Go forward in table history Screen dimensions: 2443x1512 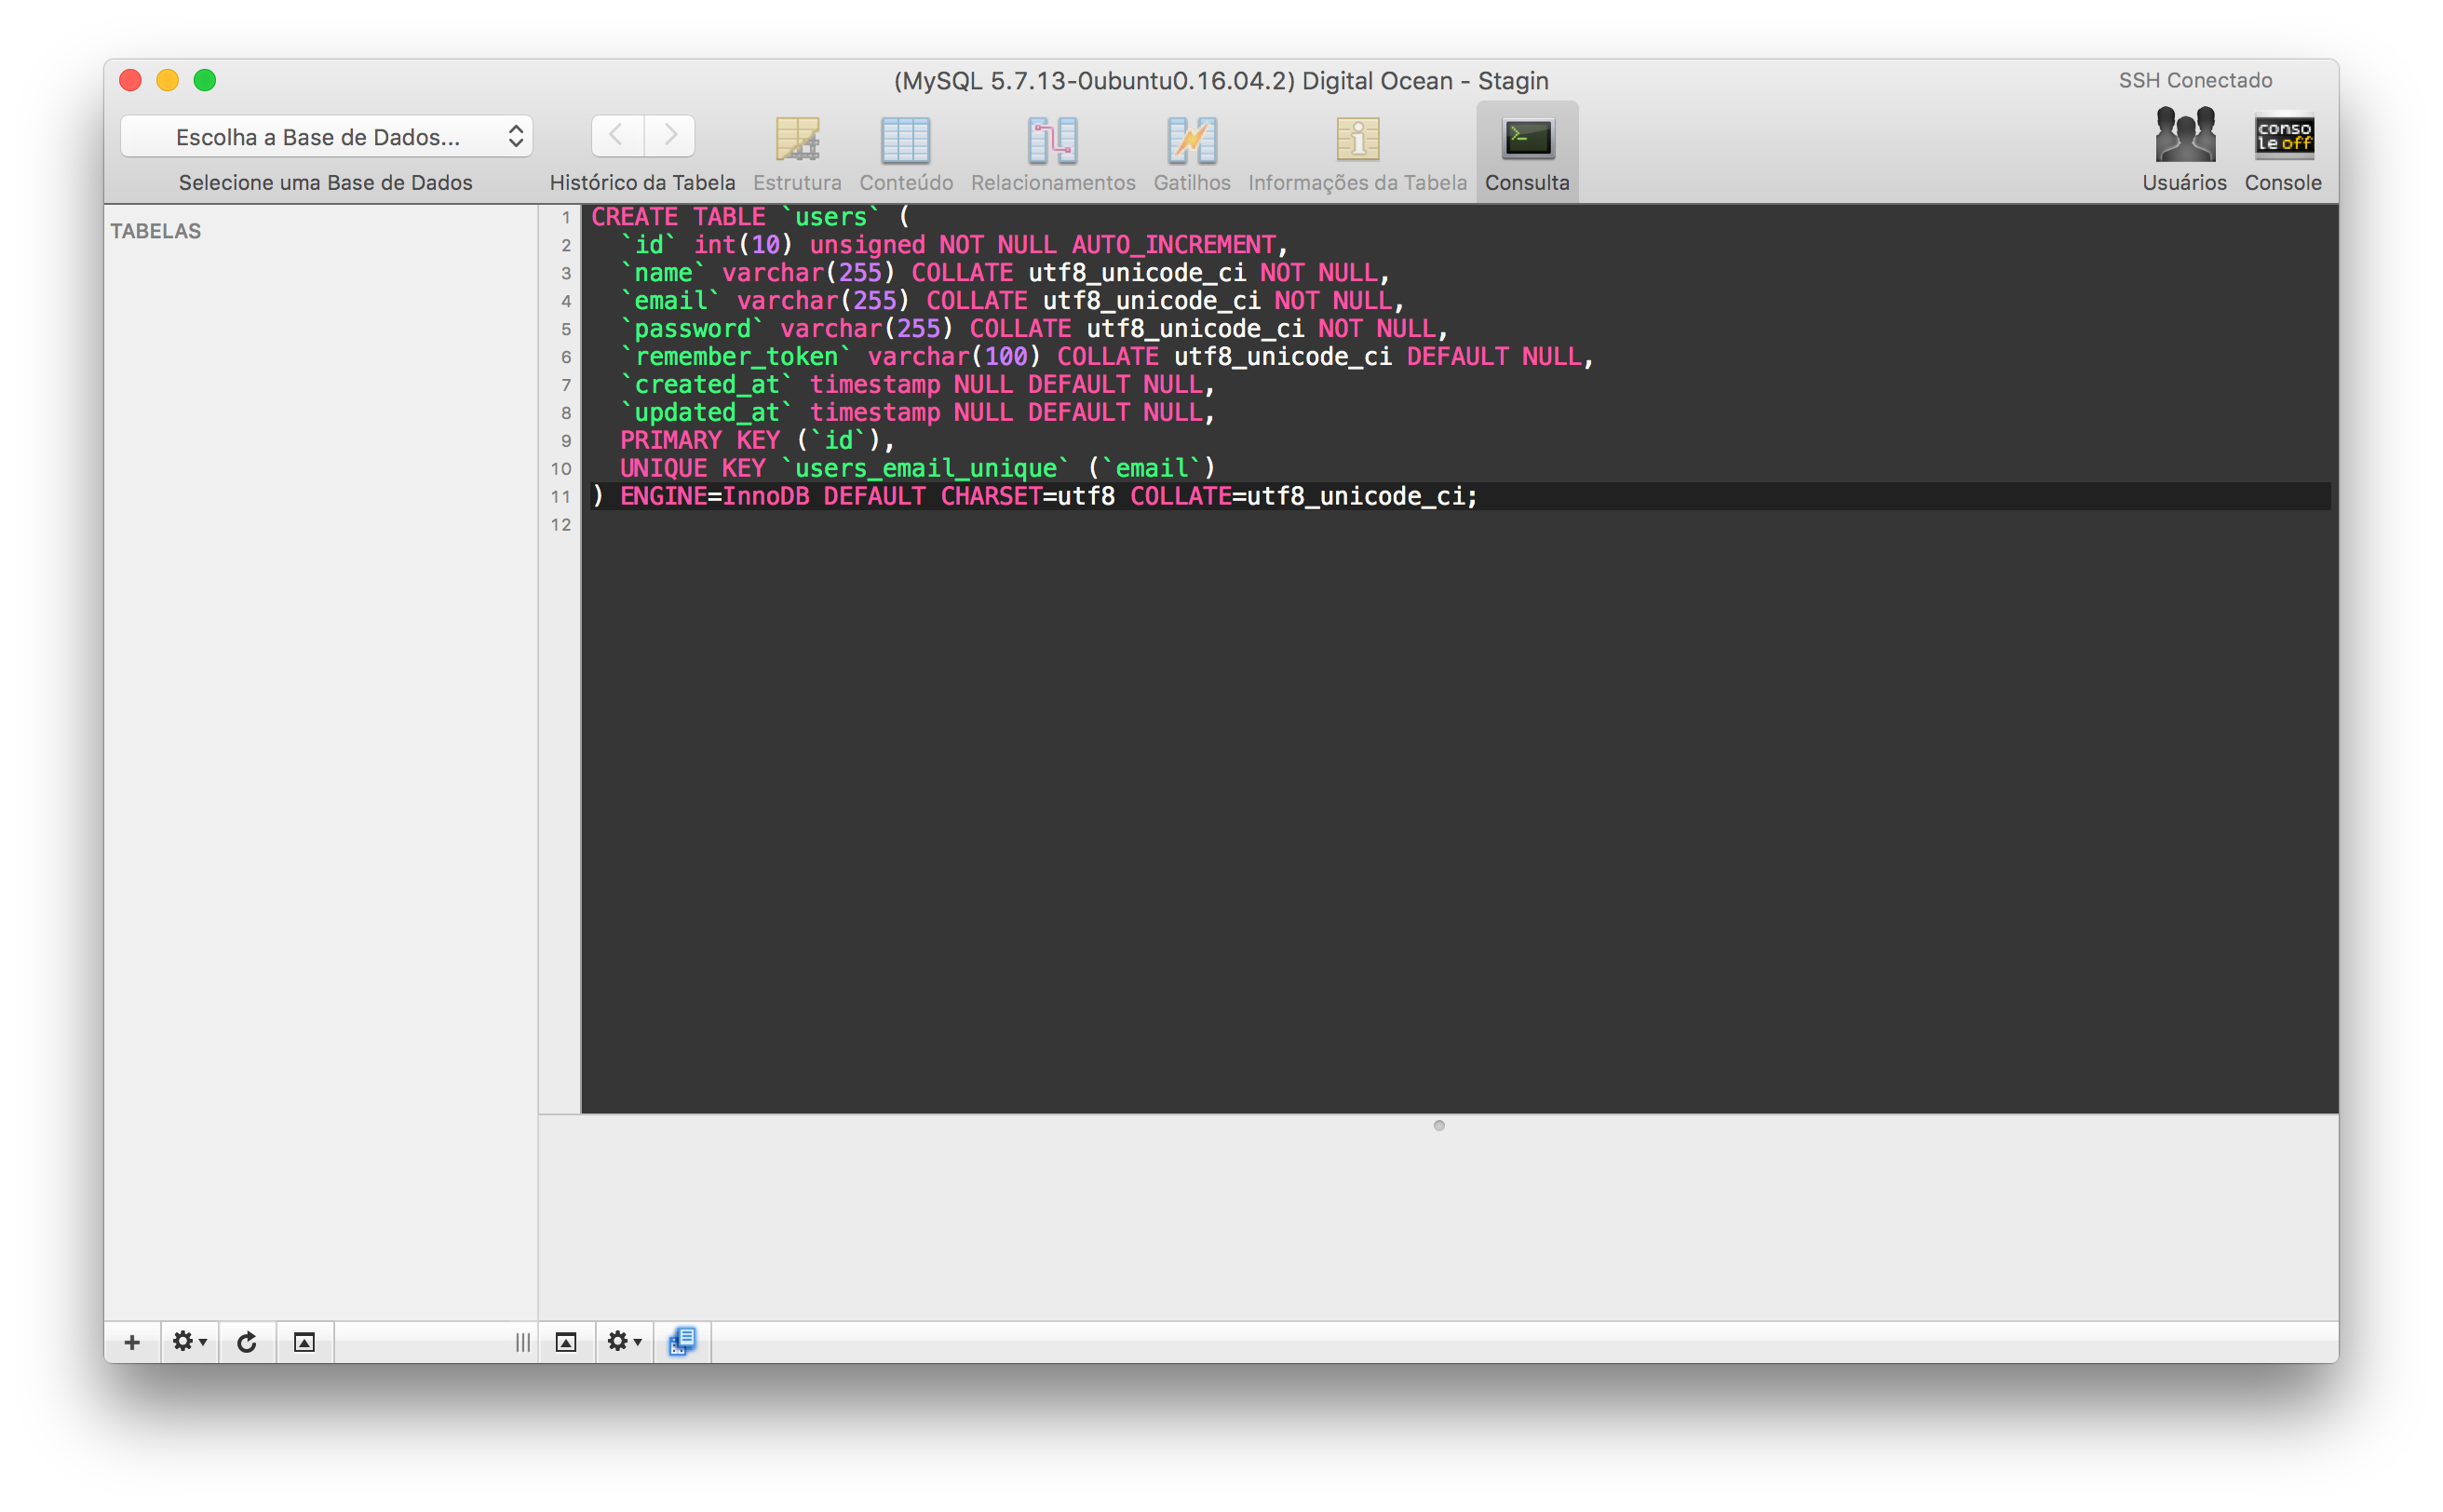tap(670, 135)
